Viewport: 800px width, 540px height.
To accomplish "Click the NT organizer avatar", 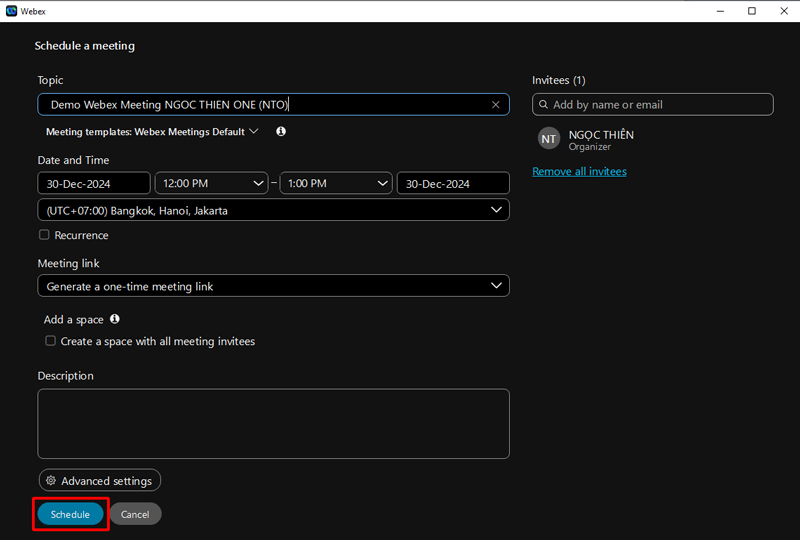I will pos(548,139).
